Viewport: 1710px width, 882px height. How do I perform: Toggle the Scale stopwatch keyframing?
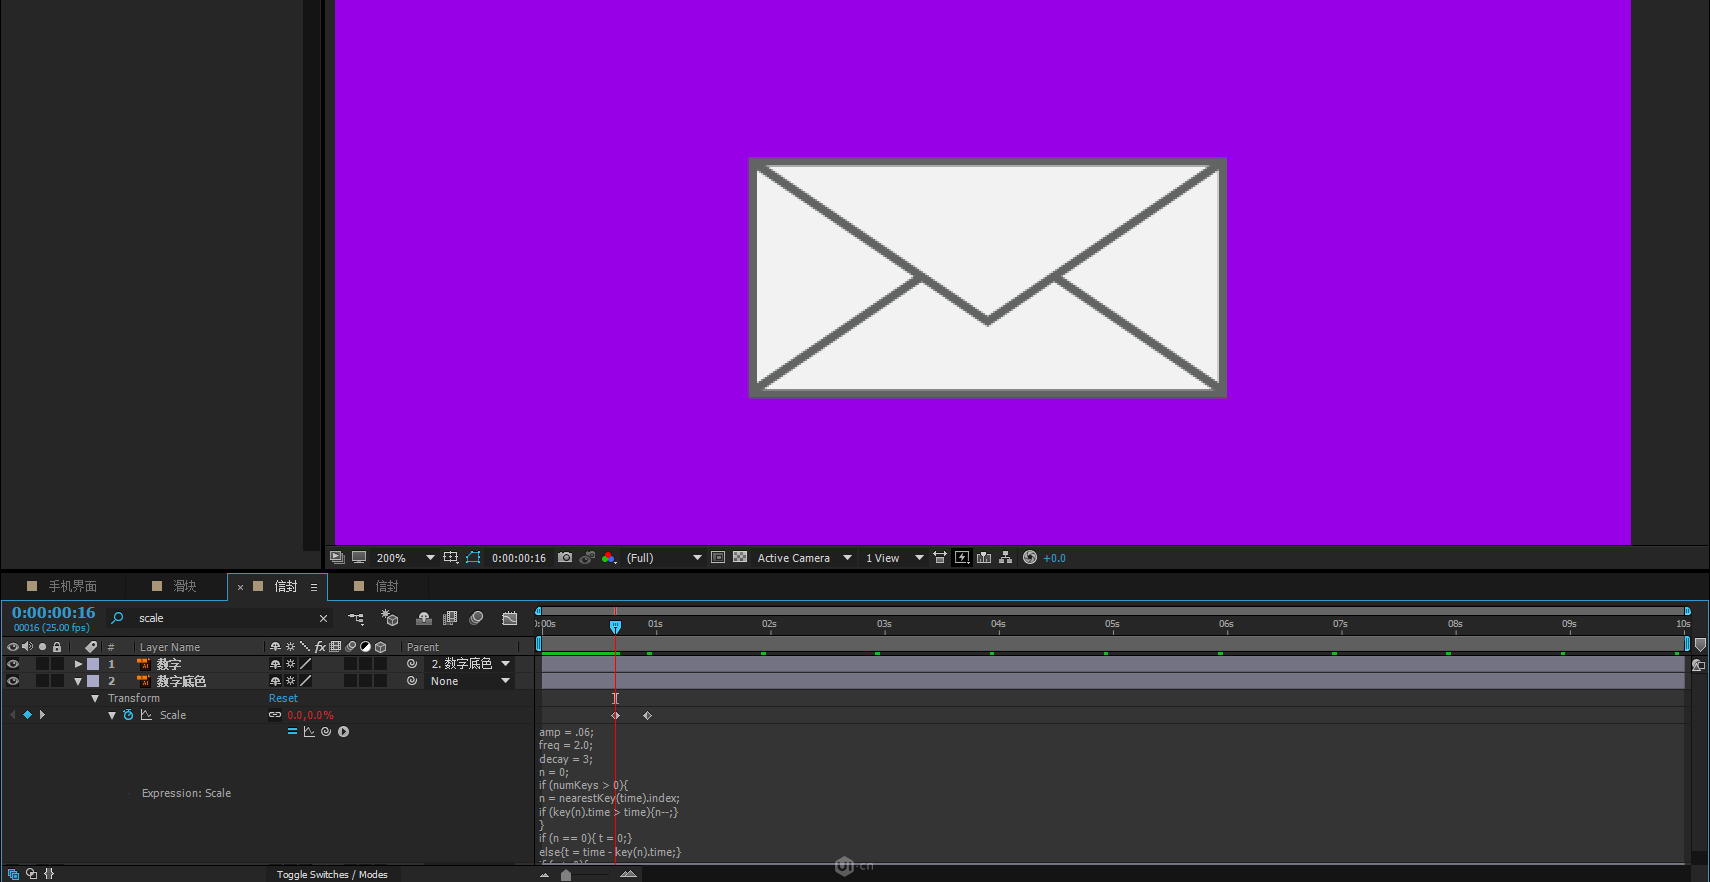128,715
